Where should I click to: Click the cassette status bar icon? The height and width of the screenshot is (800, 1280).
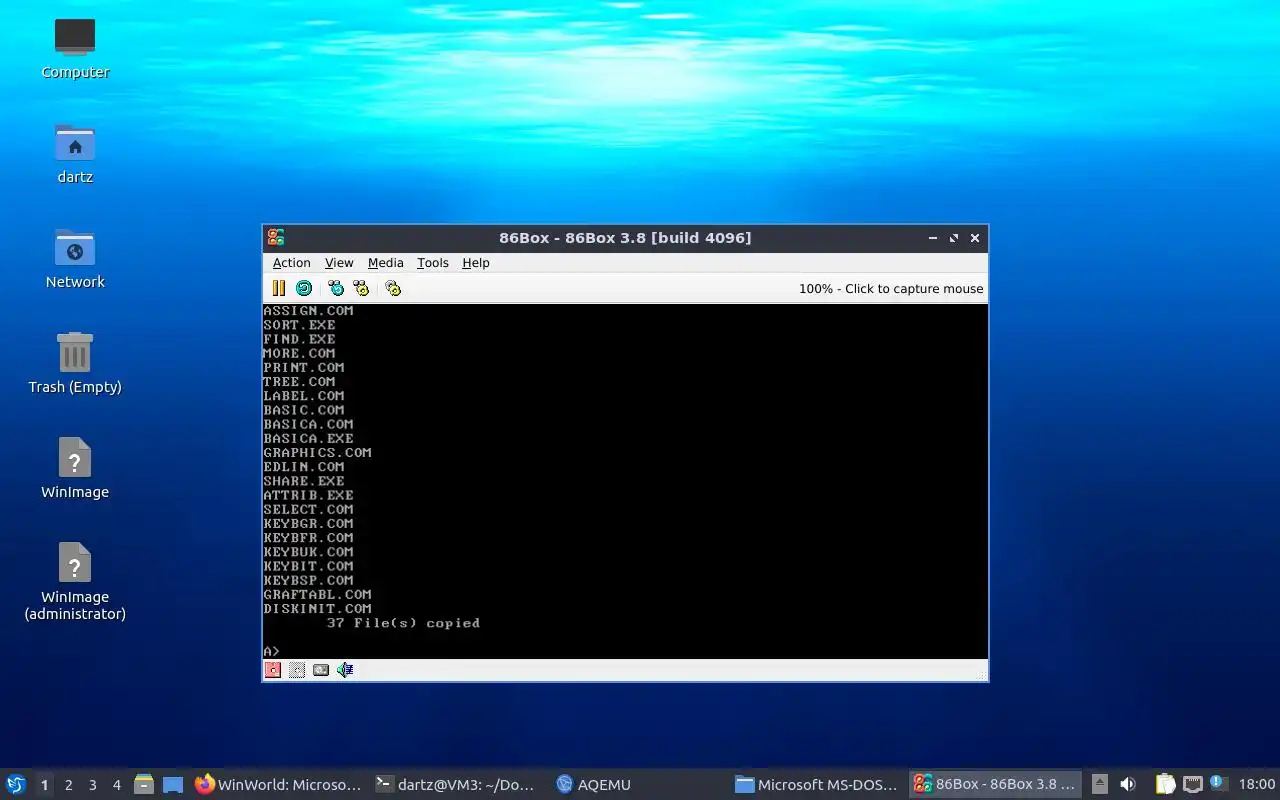pos(321,670)
